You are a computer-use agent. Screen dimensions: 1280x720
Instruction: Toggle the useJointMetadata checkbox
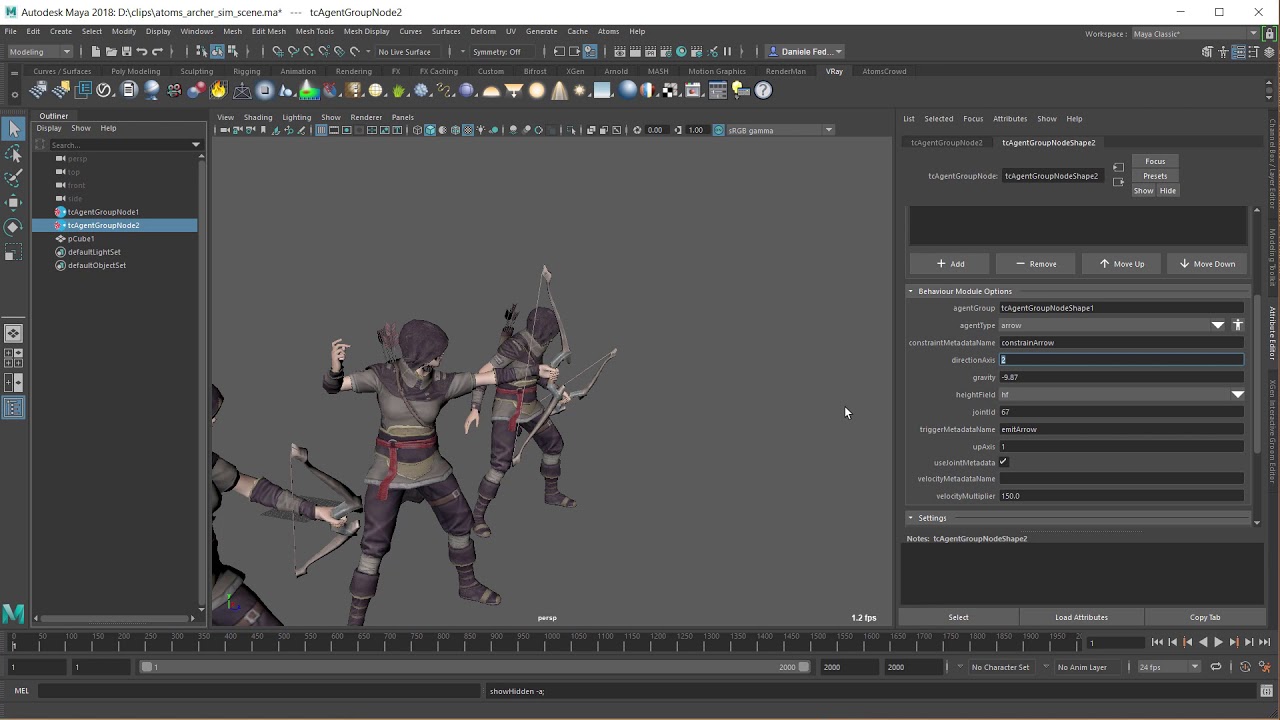coord(1003,462)
